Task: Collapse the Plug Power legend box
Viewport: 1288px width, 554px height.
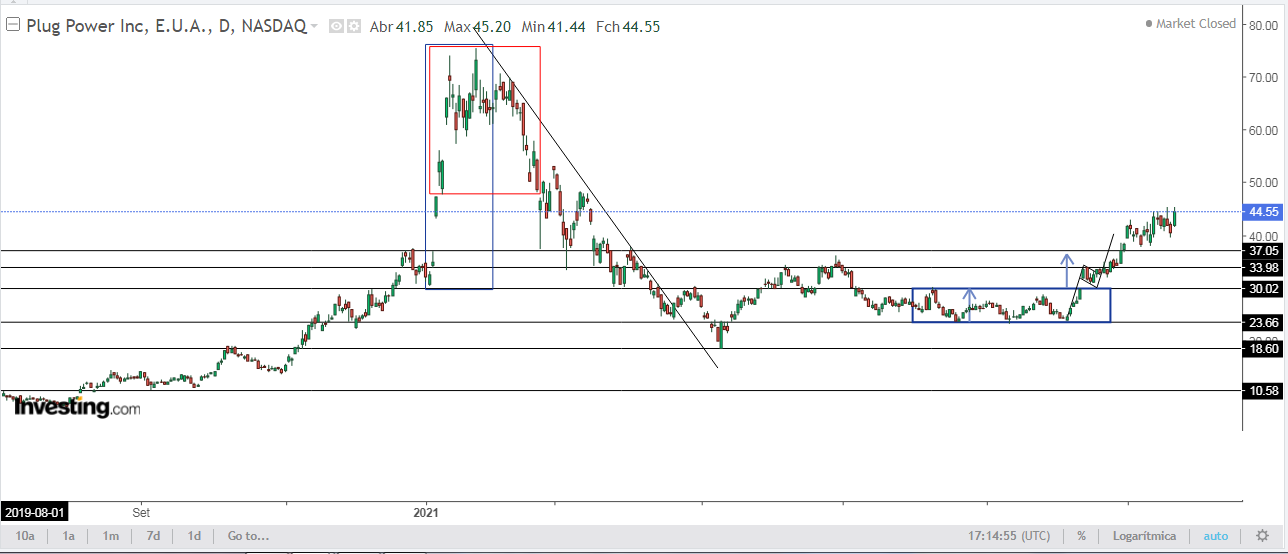Action: 12,26
